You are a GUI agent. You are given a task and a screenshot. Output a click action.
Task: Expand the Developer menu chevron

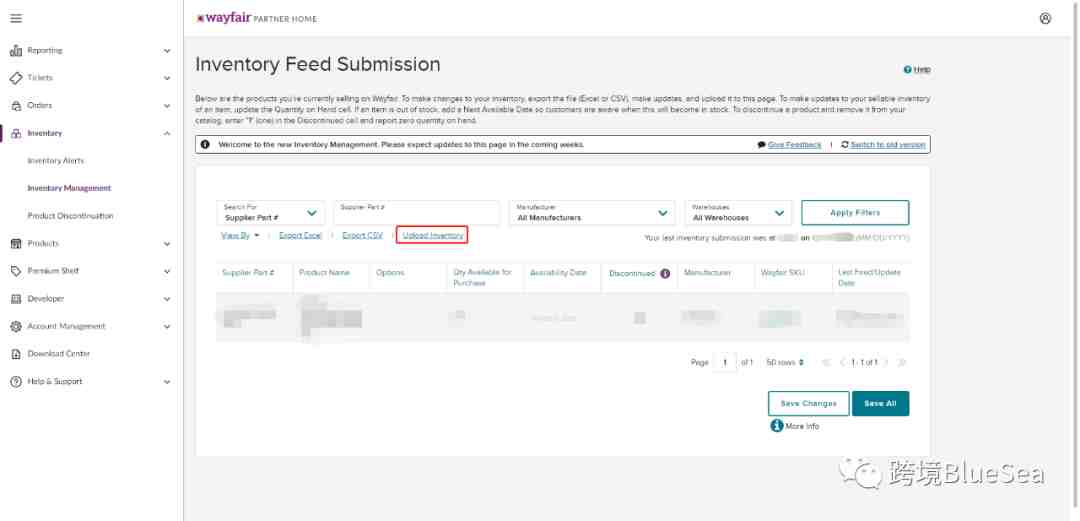pyautogui.click(x=167, y=298)
